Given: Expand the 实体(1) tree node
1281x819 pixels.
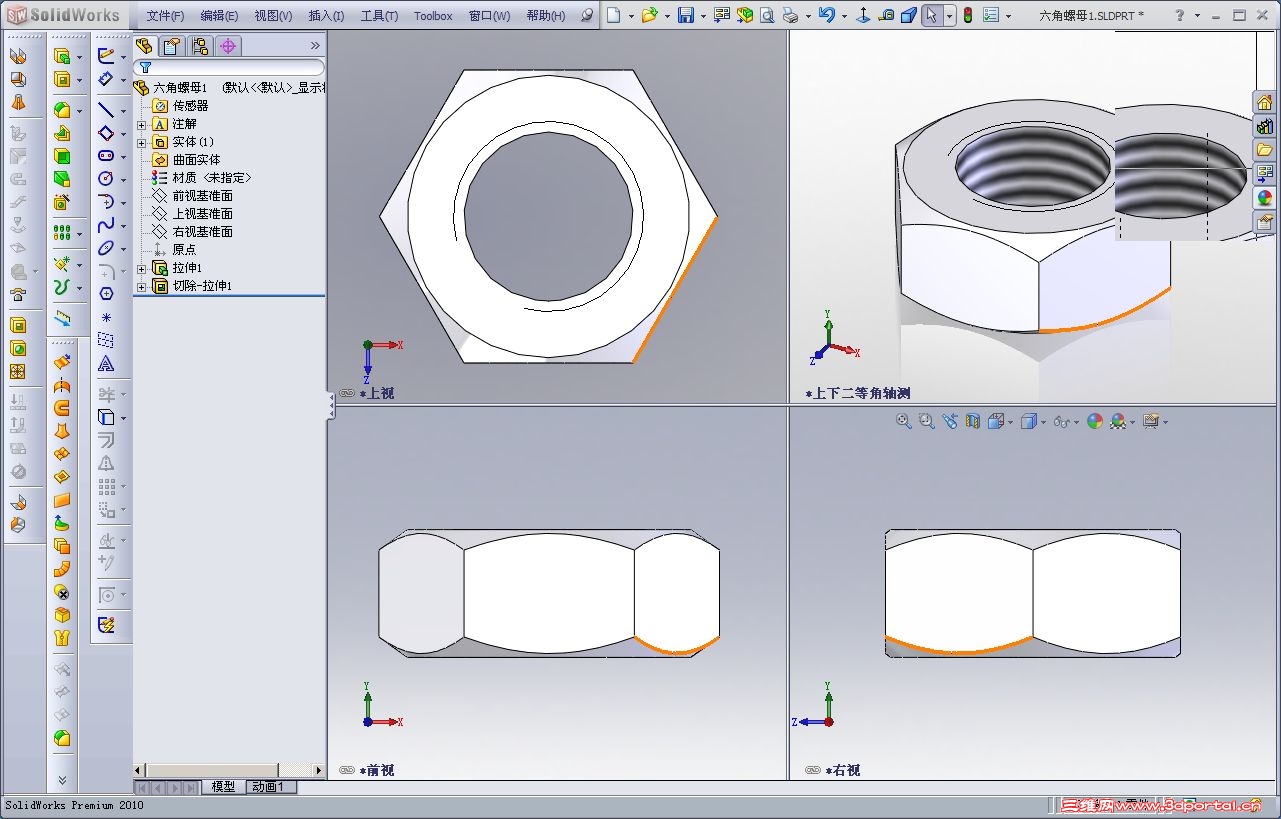Looking at the screenshot, I should [141, 142].
